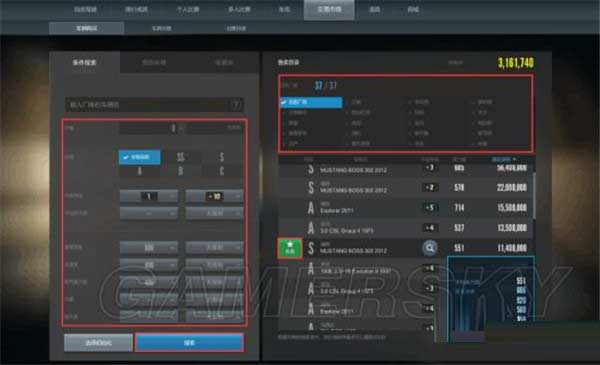Image resolution: width=600 pixels, height=365 pixels.
Task: Click the yellow balance amount 3,161,740
Action: [x=515, y=63]
